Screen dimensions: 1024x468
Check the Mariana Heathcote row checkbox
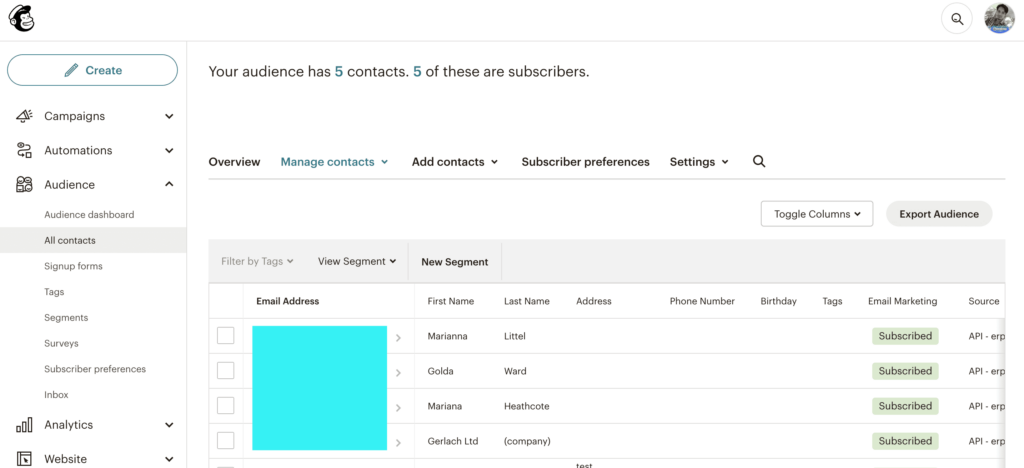[225, 405]
